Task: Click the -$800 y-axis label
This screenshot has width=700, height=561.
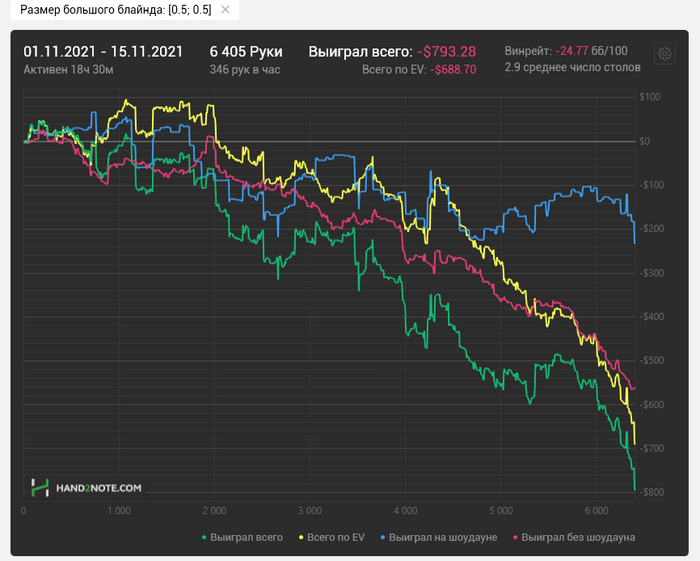Action: click(652, 492)
